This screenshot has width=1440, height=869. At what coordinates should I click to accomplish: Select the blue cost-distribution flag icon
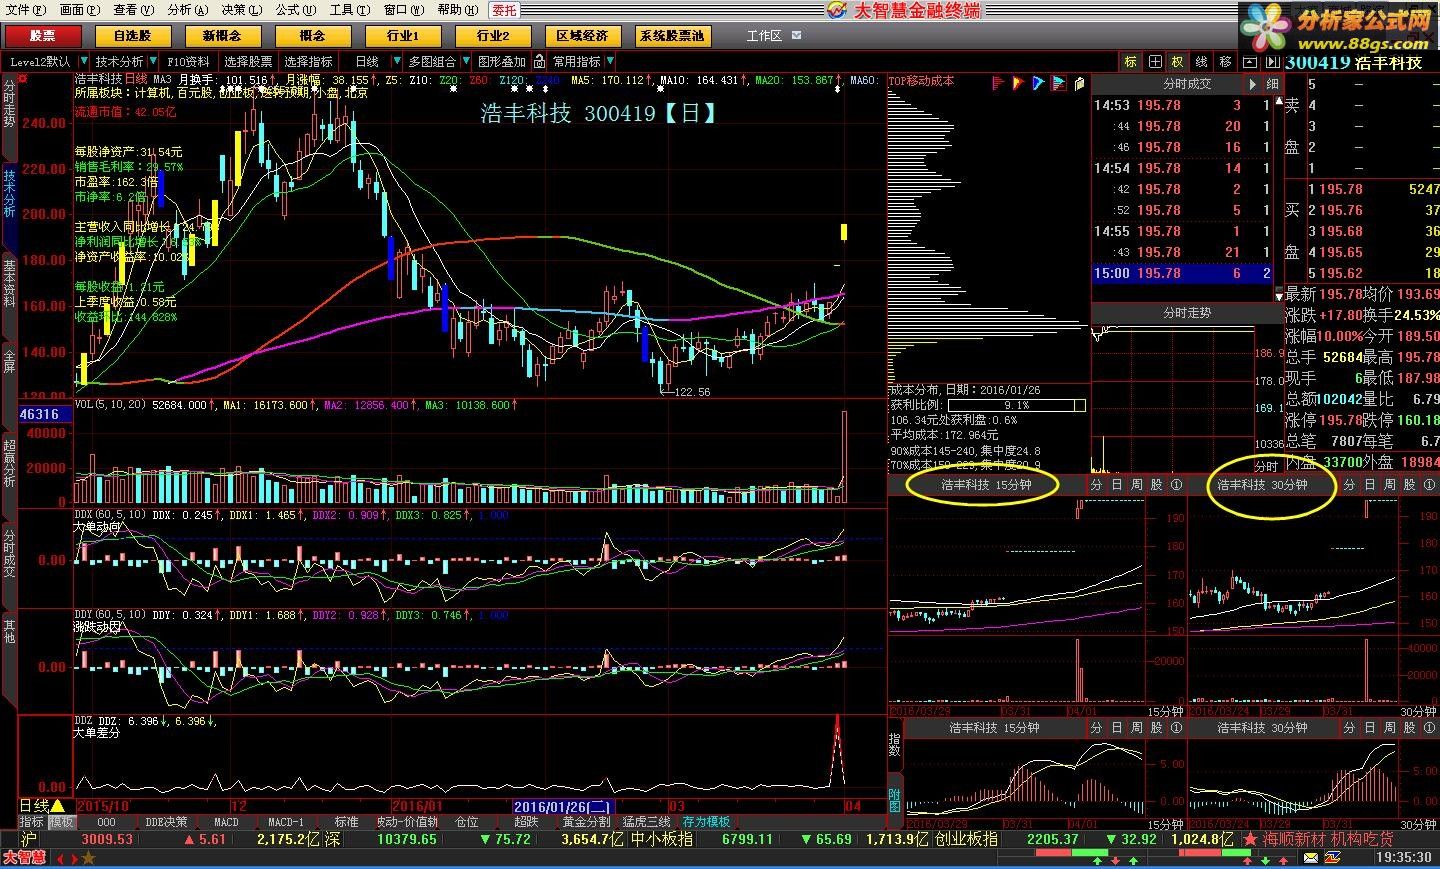pos(1038,82)
